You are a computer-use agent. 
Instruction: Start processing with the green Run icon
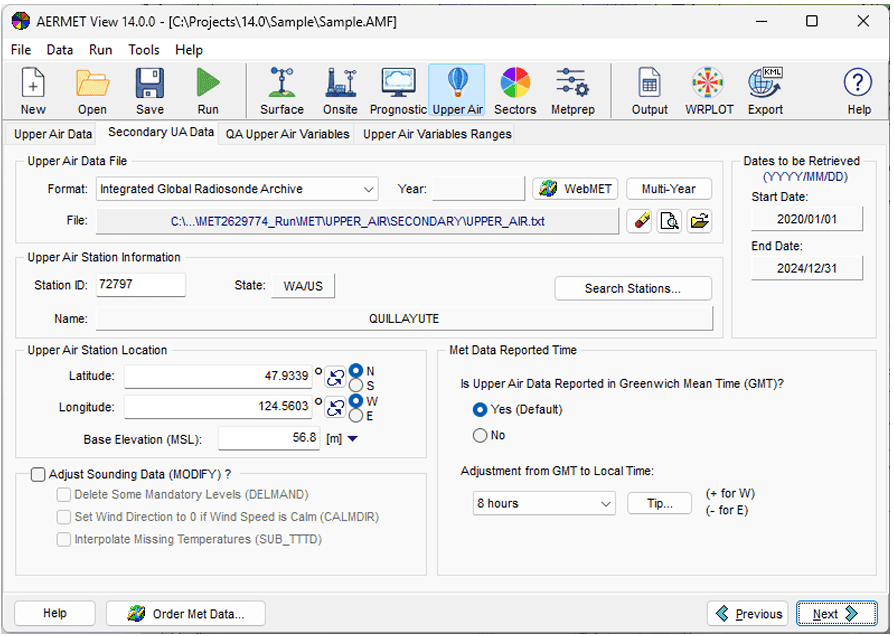208,91
